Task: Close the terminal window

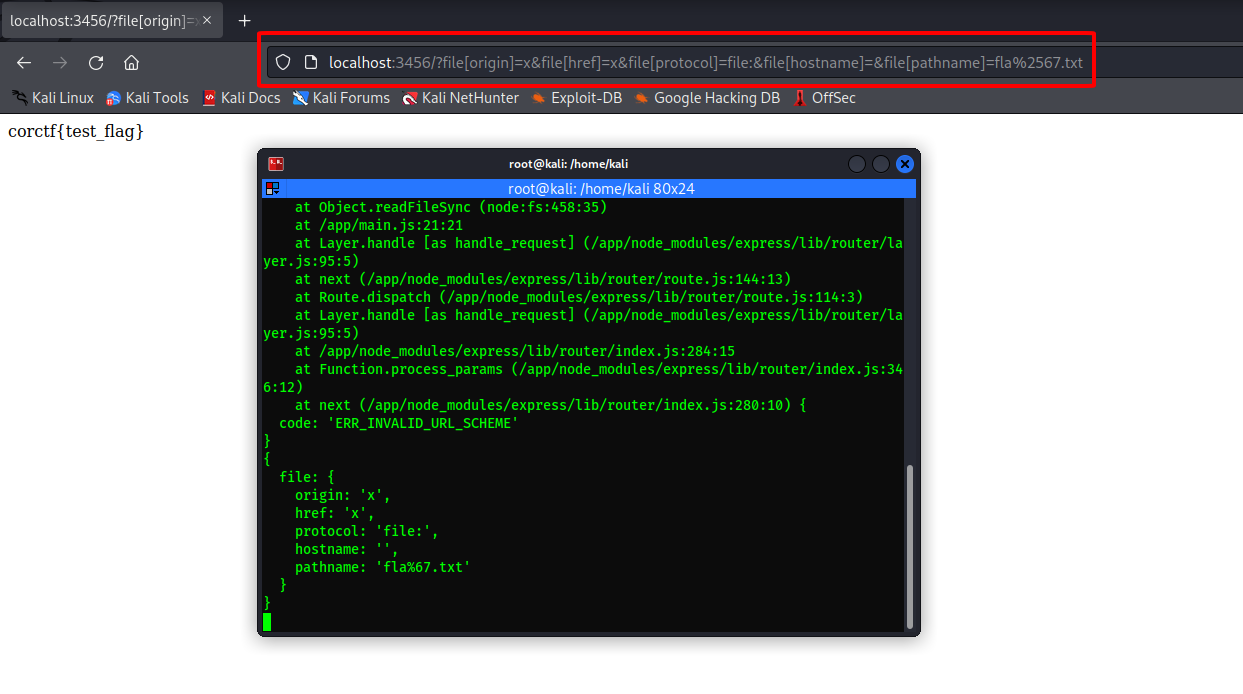Action: pos(905,164)
